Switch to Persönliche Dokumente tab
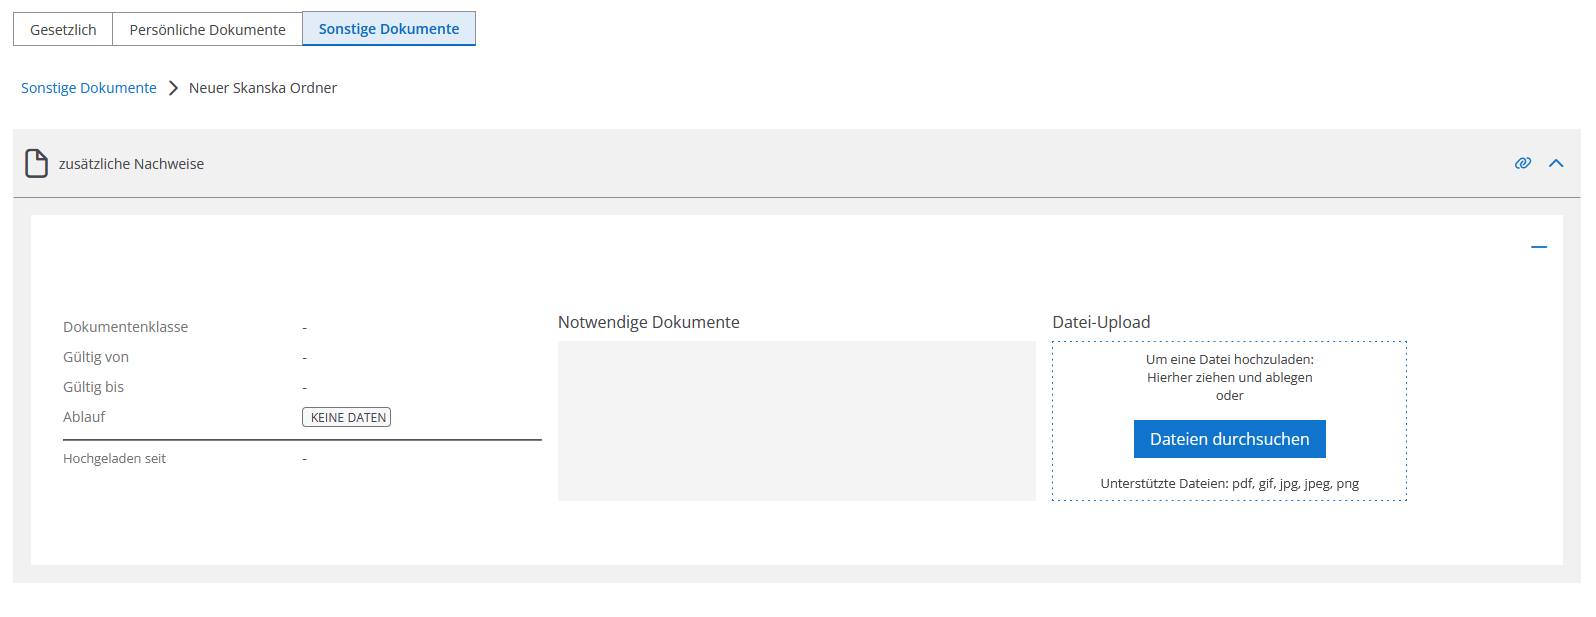 click(208, 29)
